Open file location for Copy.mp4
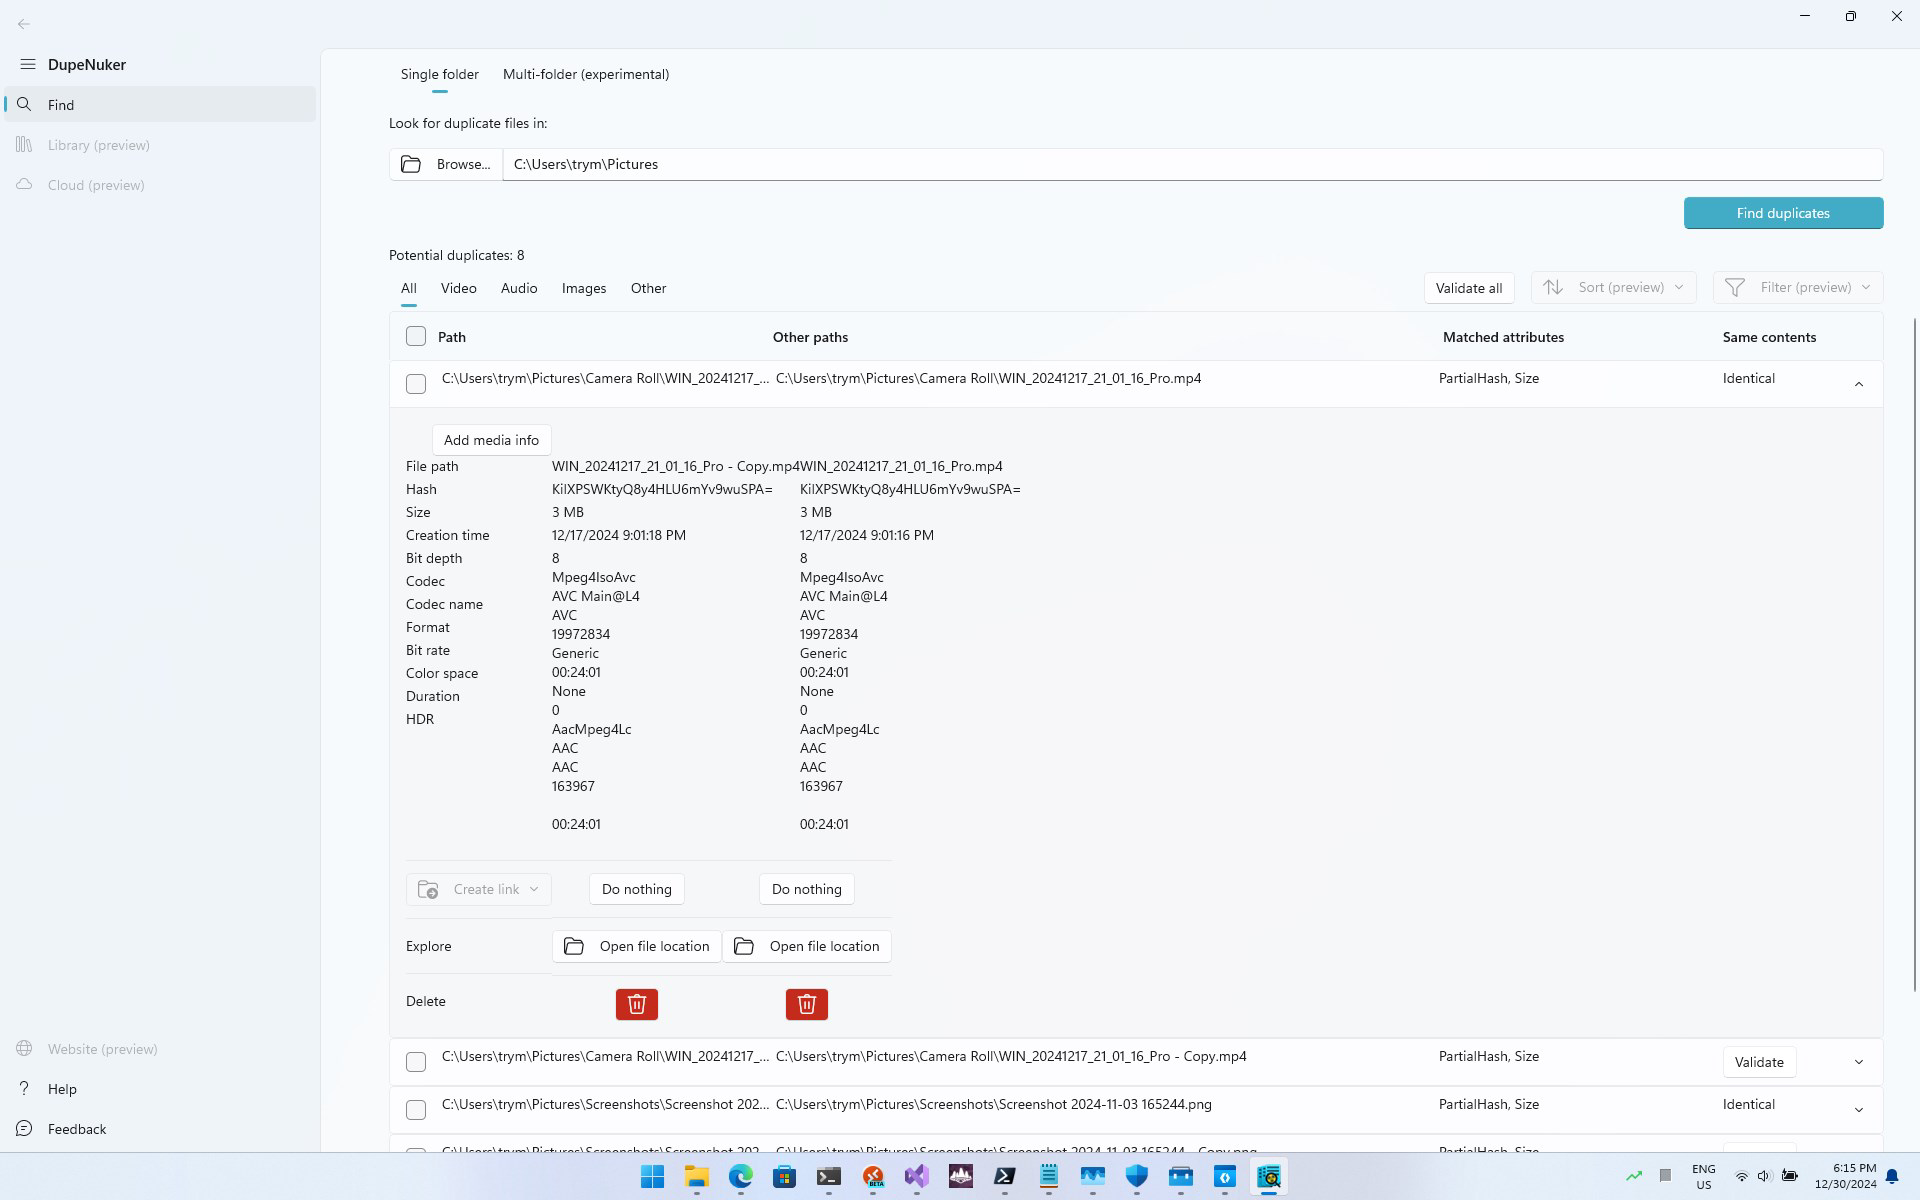Screen dimensions: 1920x1200 pos(636,946)
